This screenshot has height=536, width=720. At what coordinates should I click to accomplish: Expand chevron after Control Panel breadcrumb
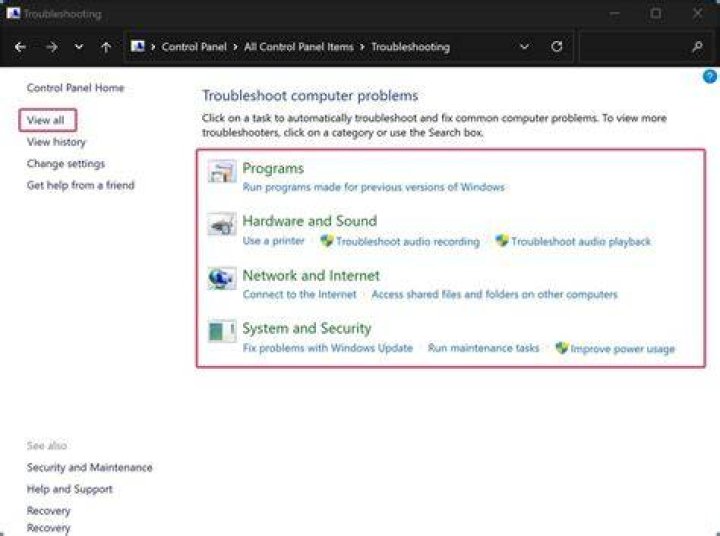coord(235,47)
